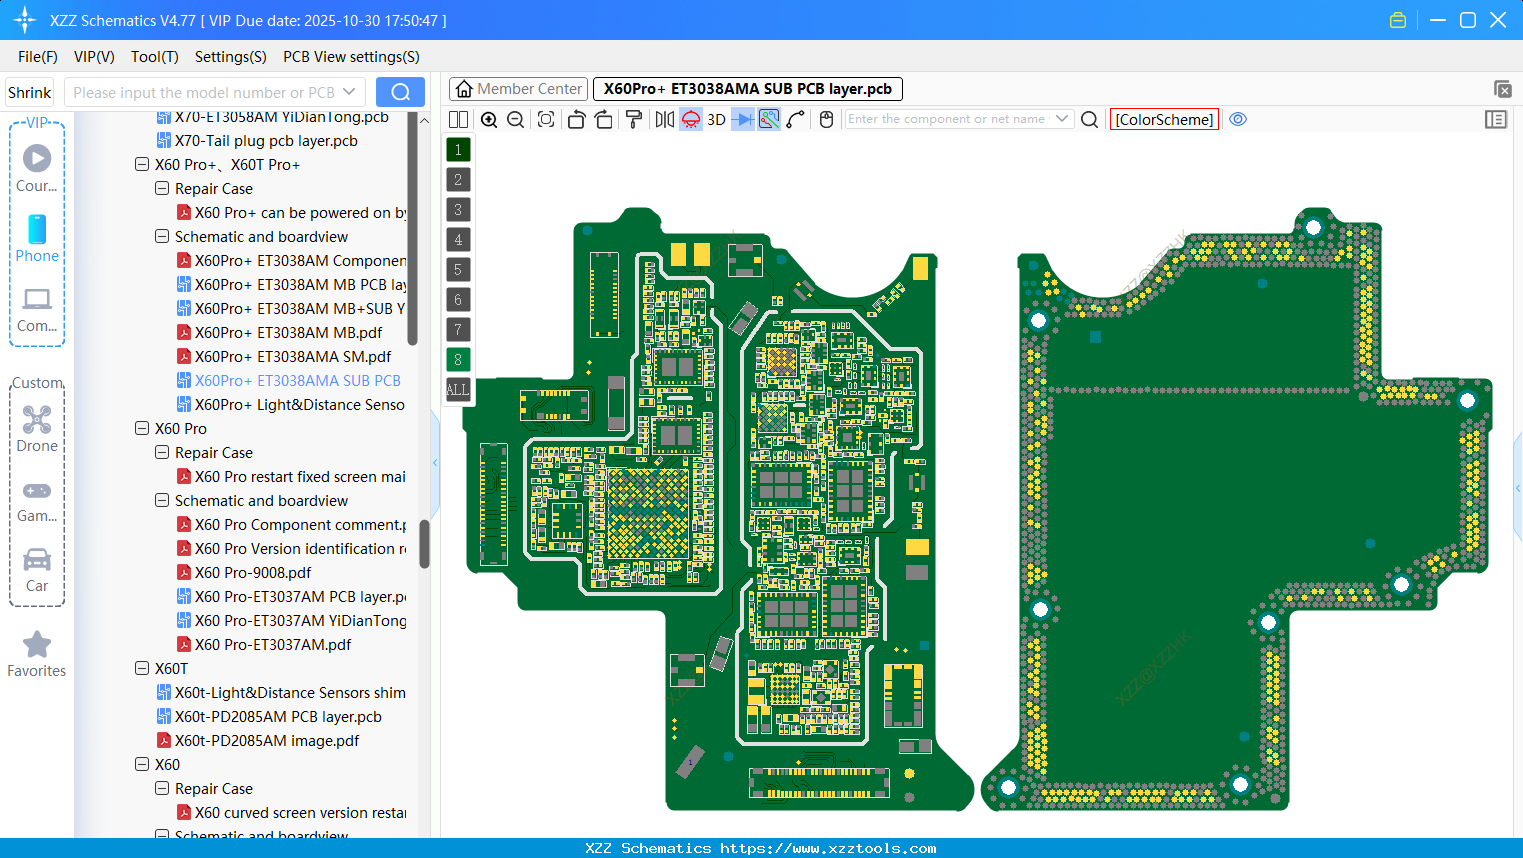This screenshot has height=858, width=1523.
Task: Collapse the X60T tree node
Action: tap(142, 668)
